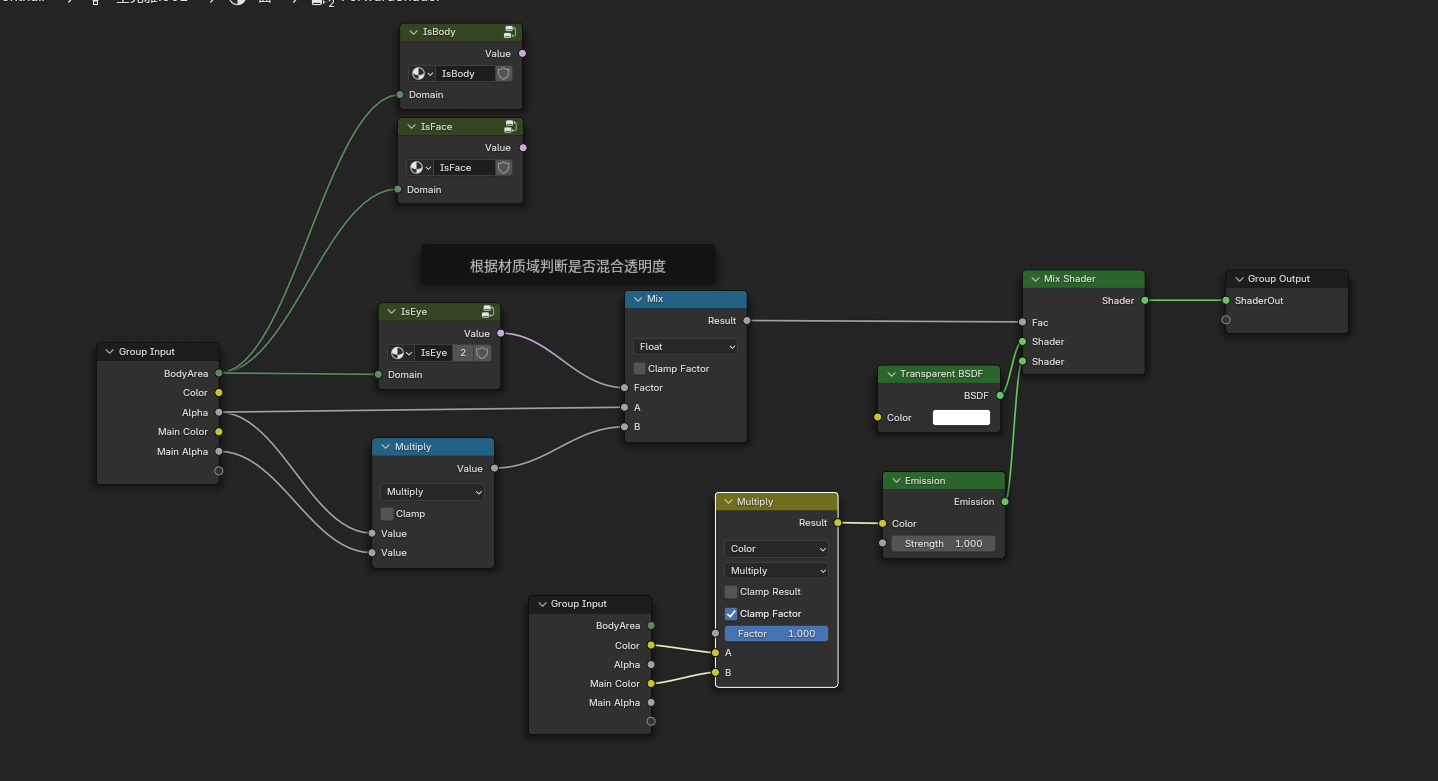Open the node tree browser in IsEye node
Image resolution: width=1438 pixels, height=781 pixels.
[x=400, y=353]
